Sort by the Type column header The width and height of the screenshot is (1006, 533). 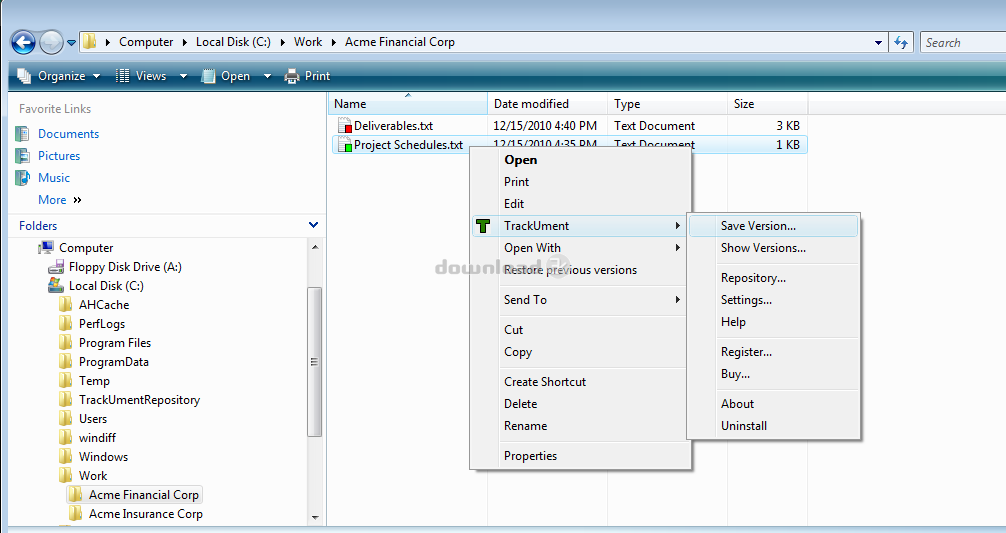(x=667, y=104)
